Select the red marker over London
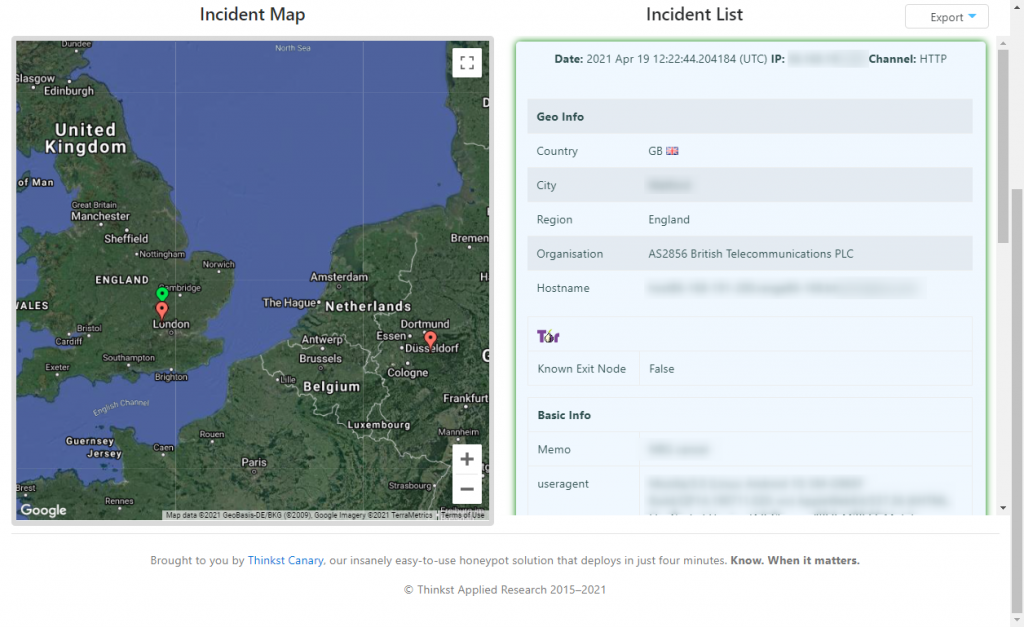This screenshot has height=627, width=1024. coord(162,310)
